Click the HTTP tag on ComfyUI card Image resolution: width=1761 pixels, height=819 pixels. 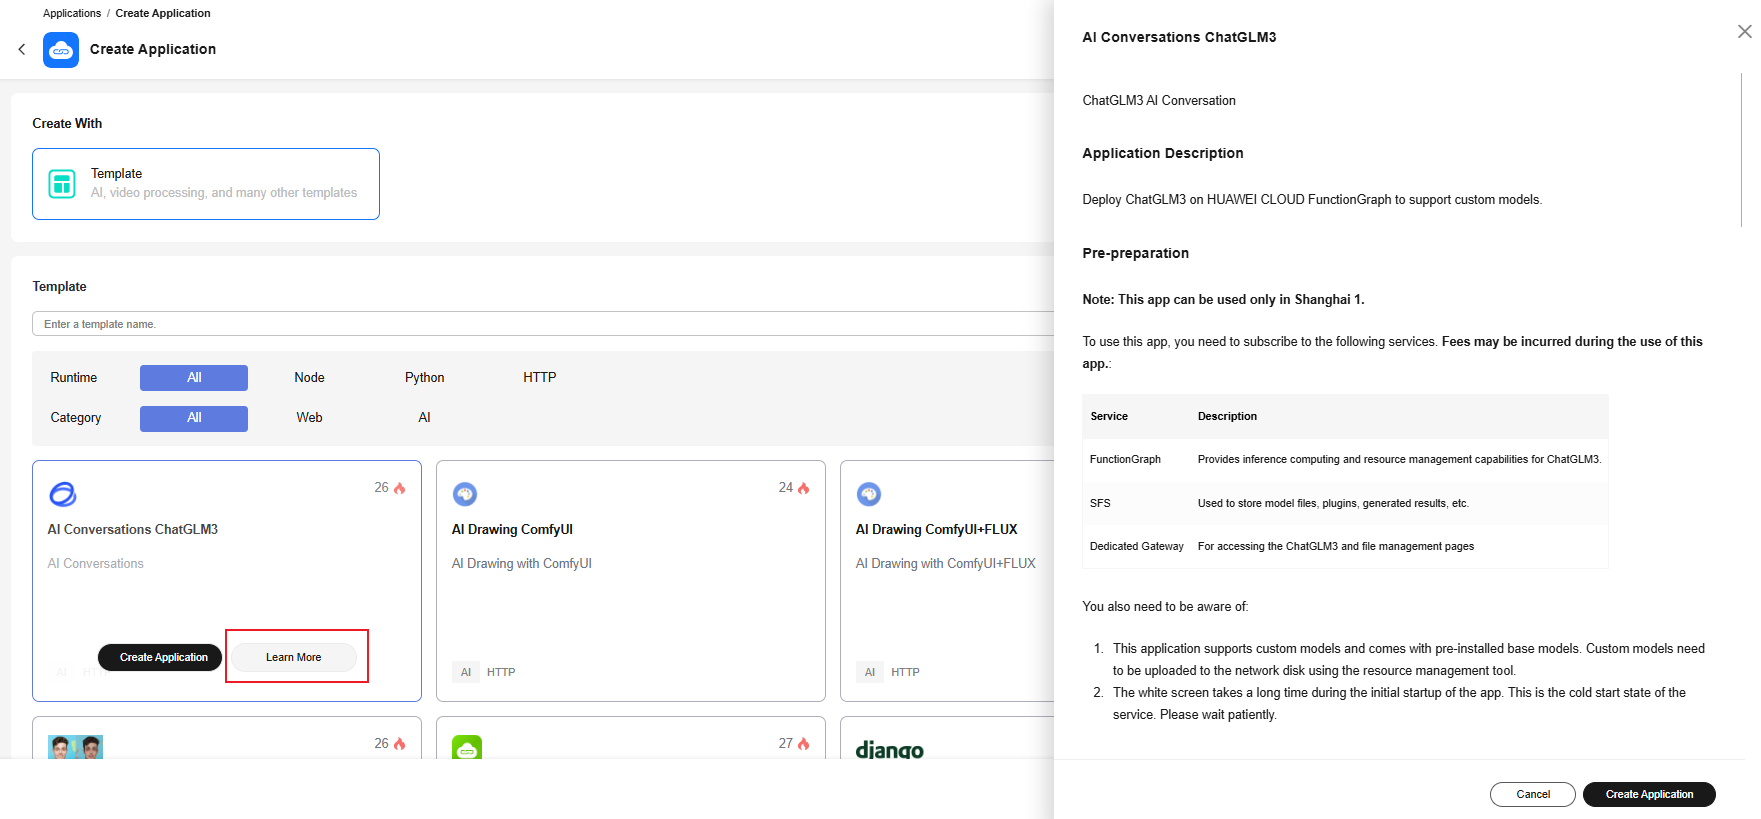tap(501, 672)
